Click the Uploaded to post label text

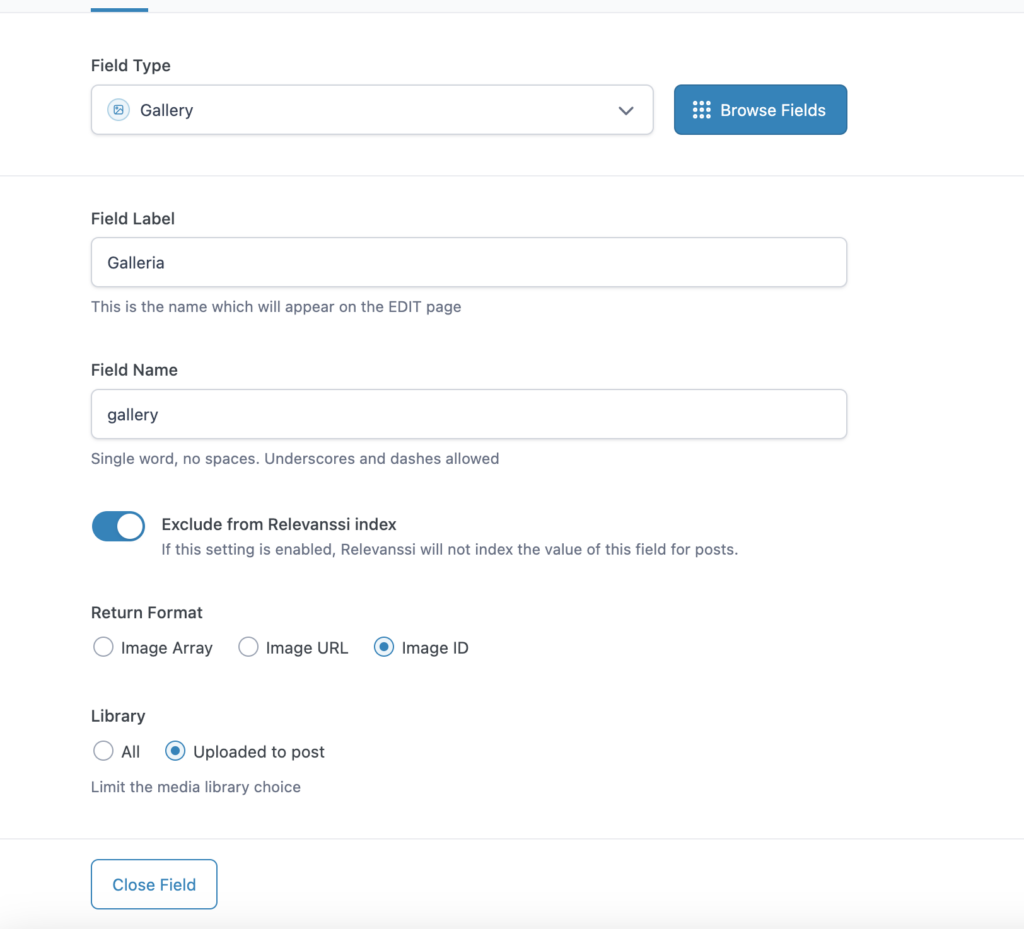coord(259,751)
